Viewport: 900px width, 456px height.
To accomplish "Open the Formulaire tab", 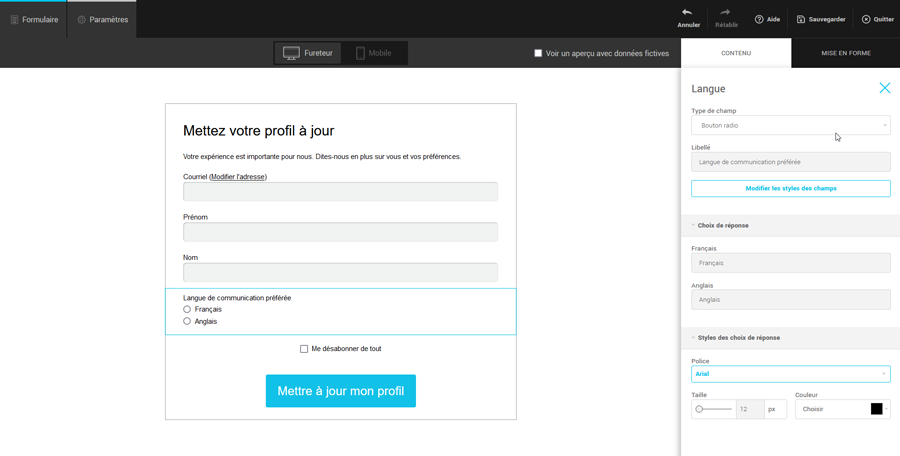I will 34,20.
